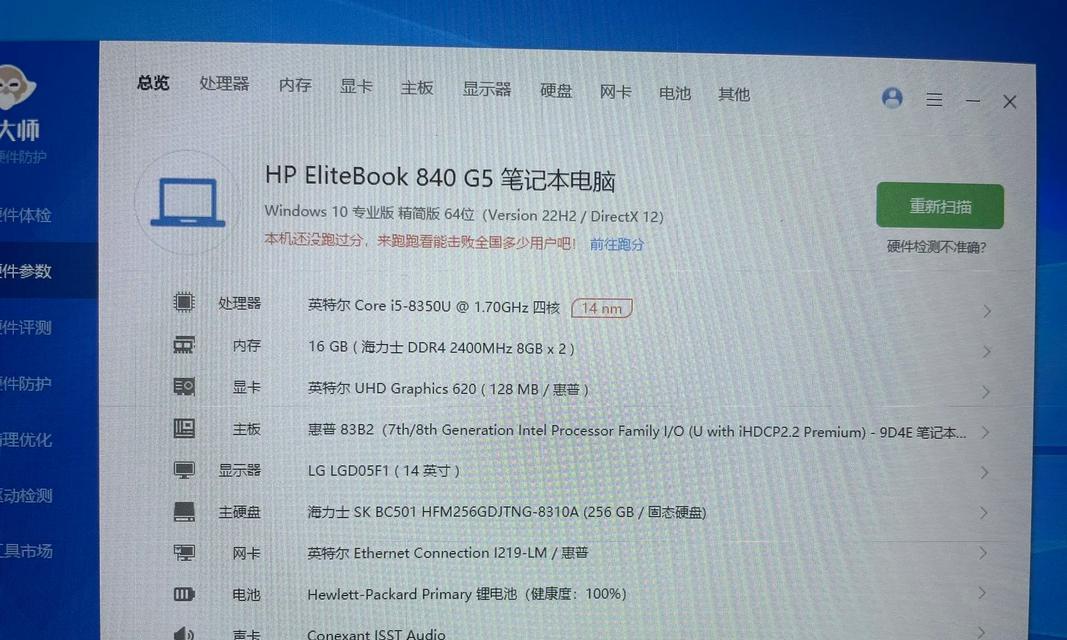
Task: Minimize the hardware info window
Action: [973, 101]
